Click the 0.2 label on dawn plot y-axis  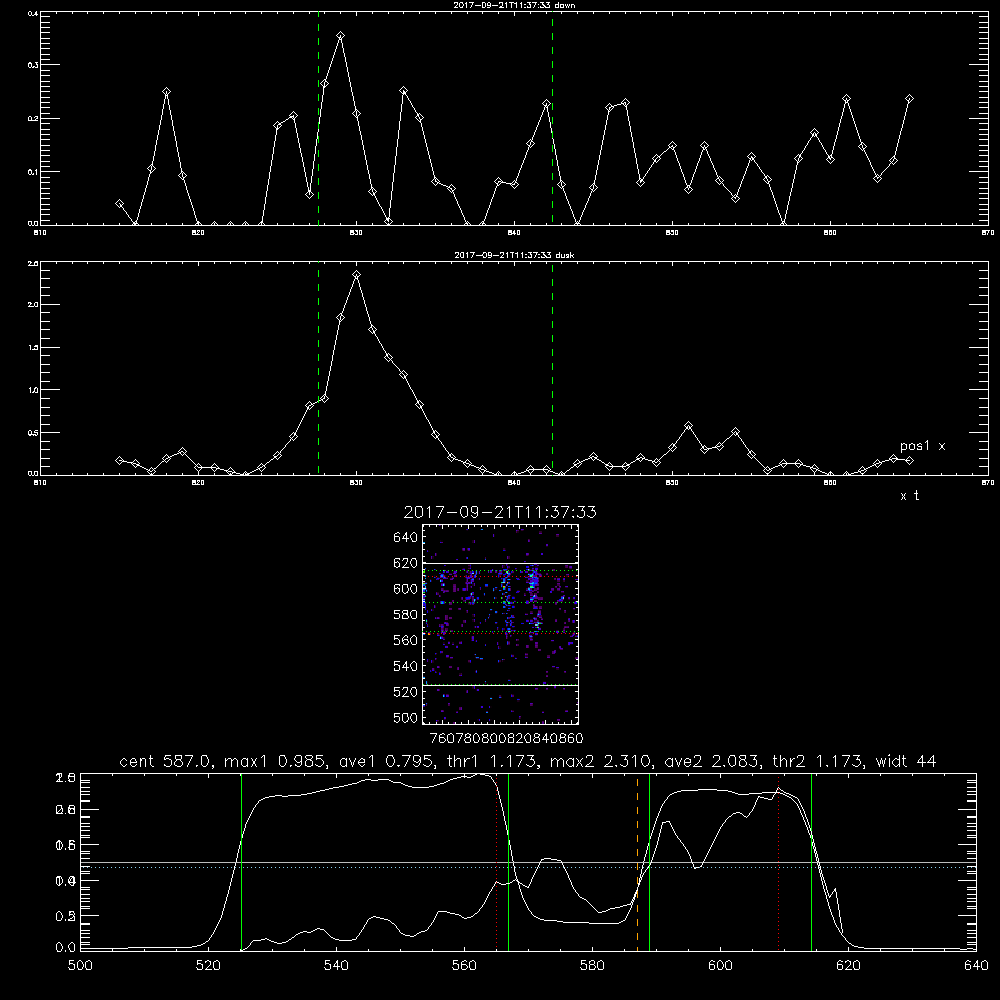coord(33,119)
